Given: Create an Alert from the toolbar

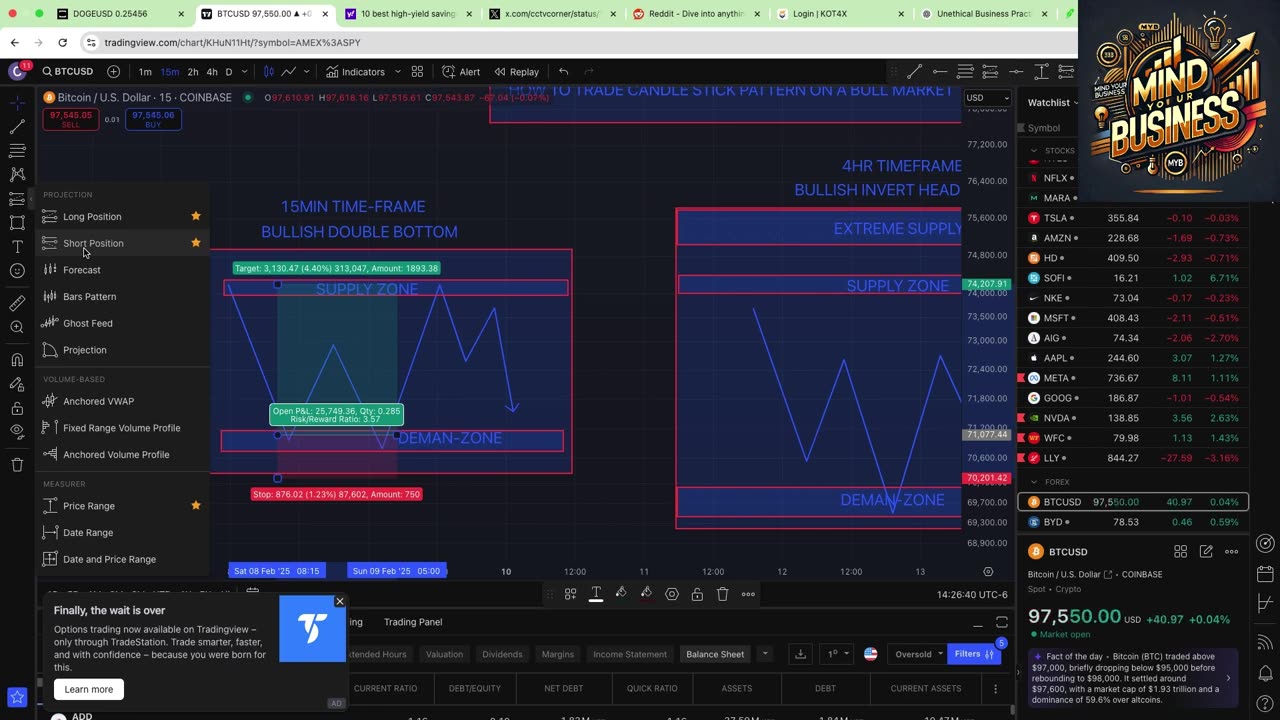Looking at the screenshot, I should [x=461, y=72].
